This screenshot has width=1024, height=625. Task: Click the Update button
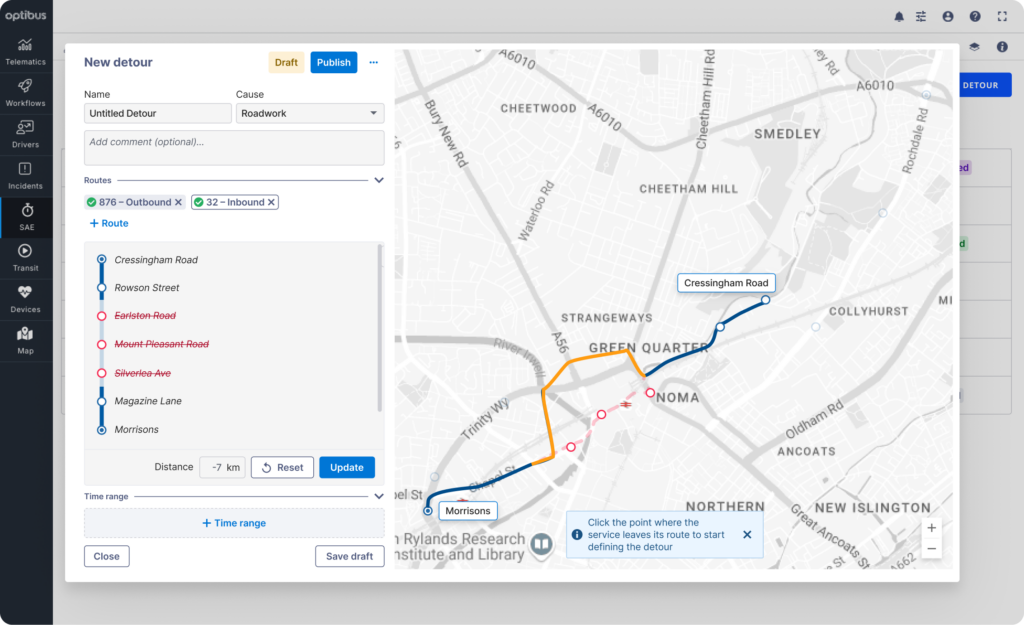click(x=347, y=468)
